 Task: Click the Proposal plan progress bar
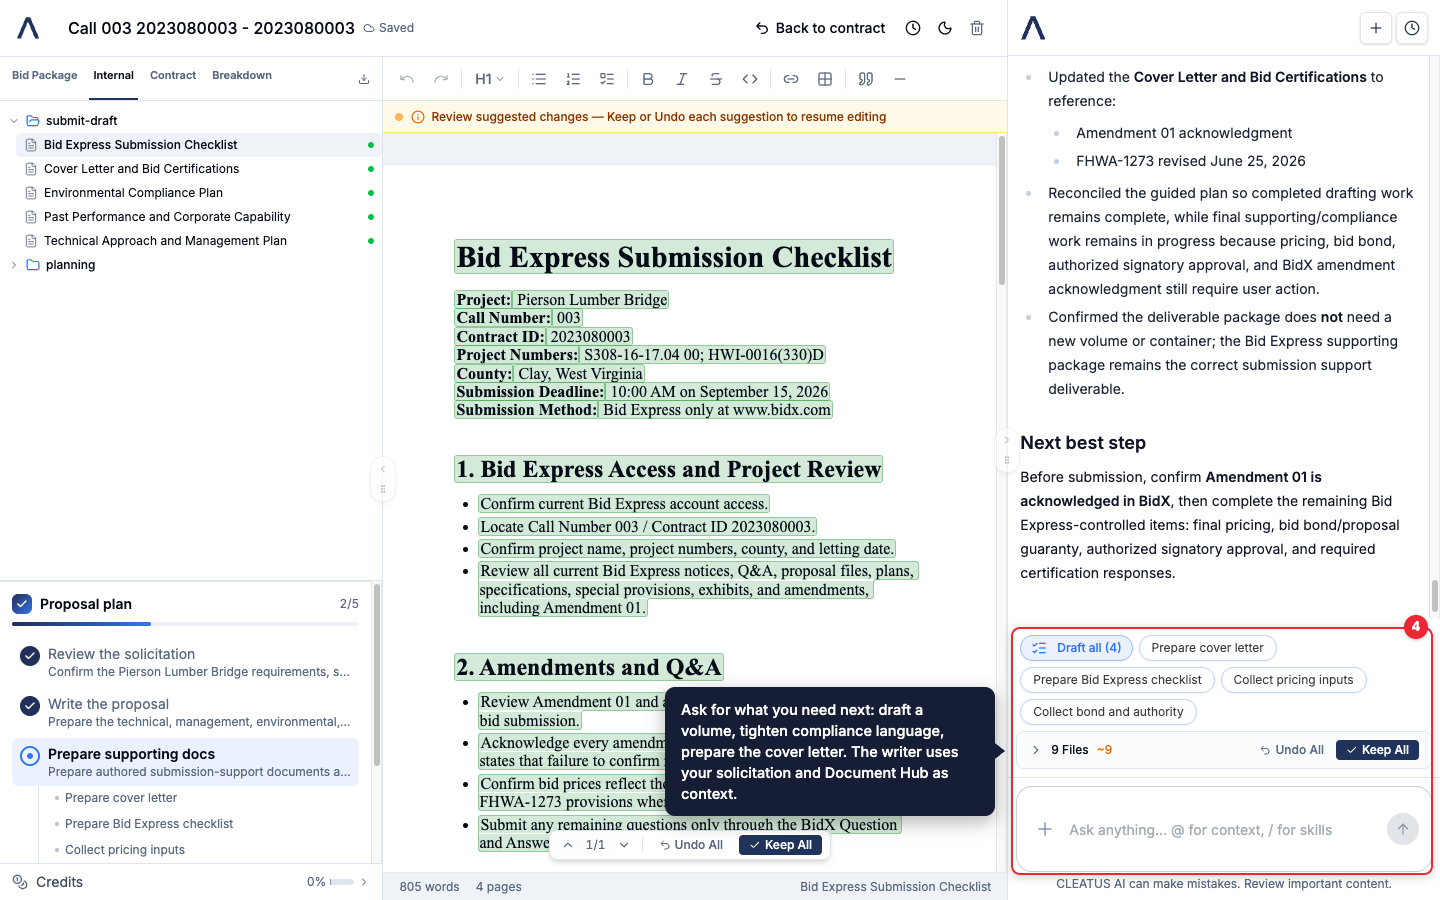(x=185, y=624)
